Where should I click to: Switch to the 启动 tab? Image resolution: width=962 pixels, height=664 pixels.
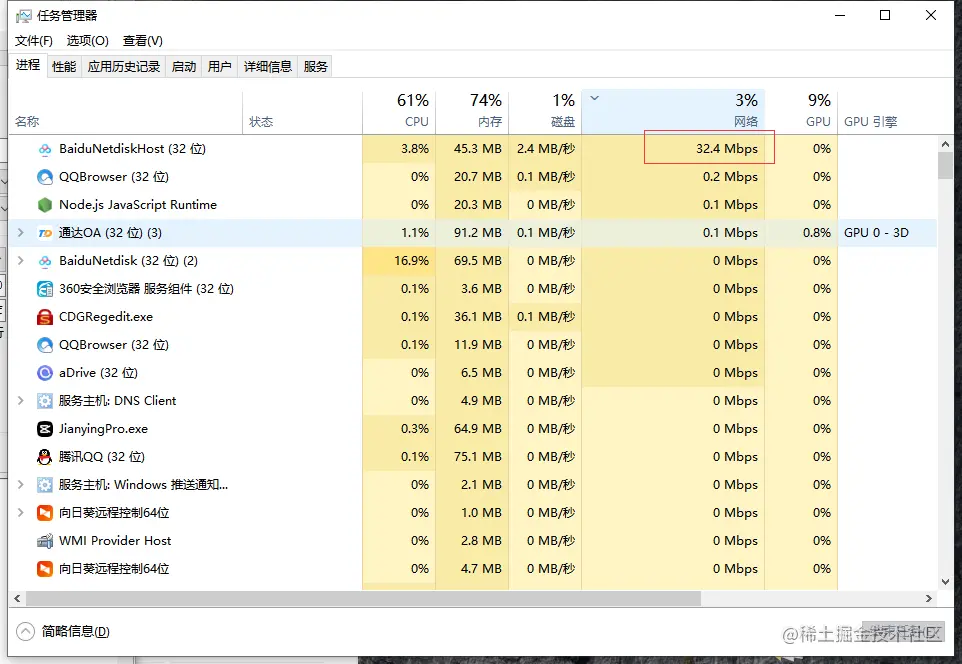click(183, 66)
